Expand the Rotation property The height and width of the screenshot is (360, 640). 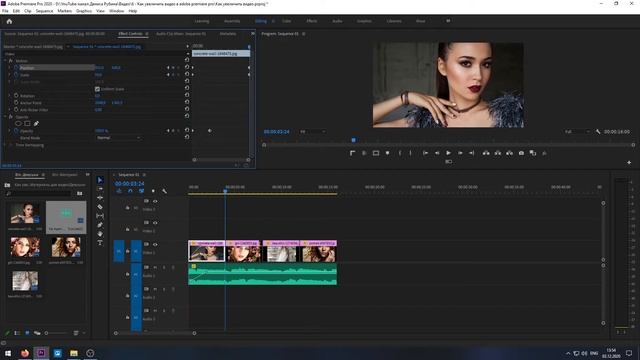coord(10,96)
